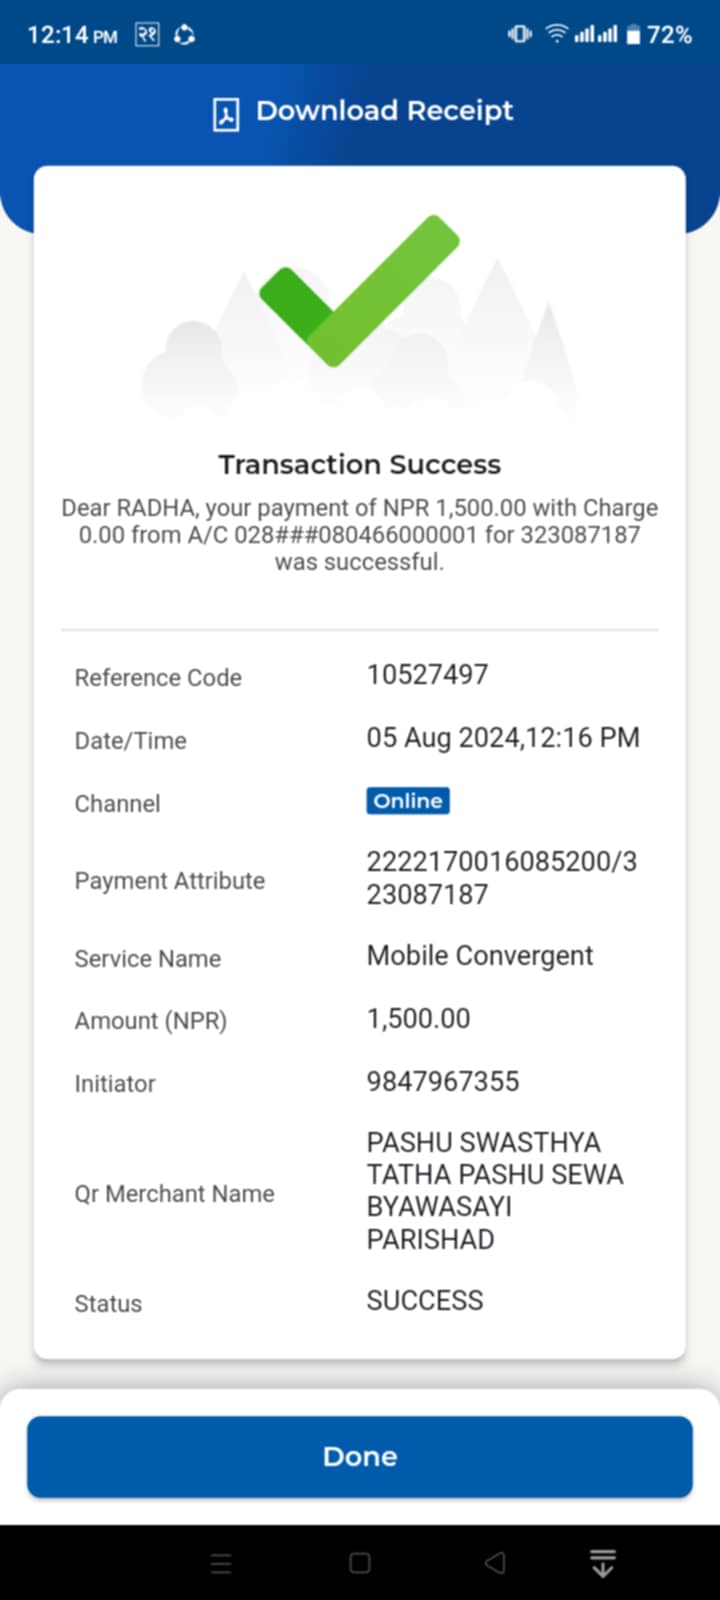Screen dimensions: 720x1600
Task: Tap the Android home square icon
Action: click(x=360, y=1563)
